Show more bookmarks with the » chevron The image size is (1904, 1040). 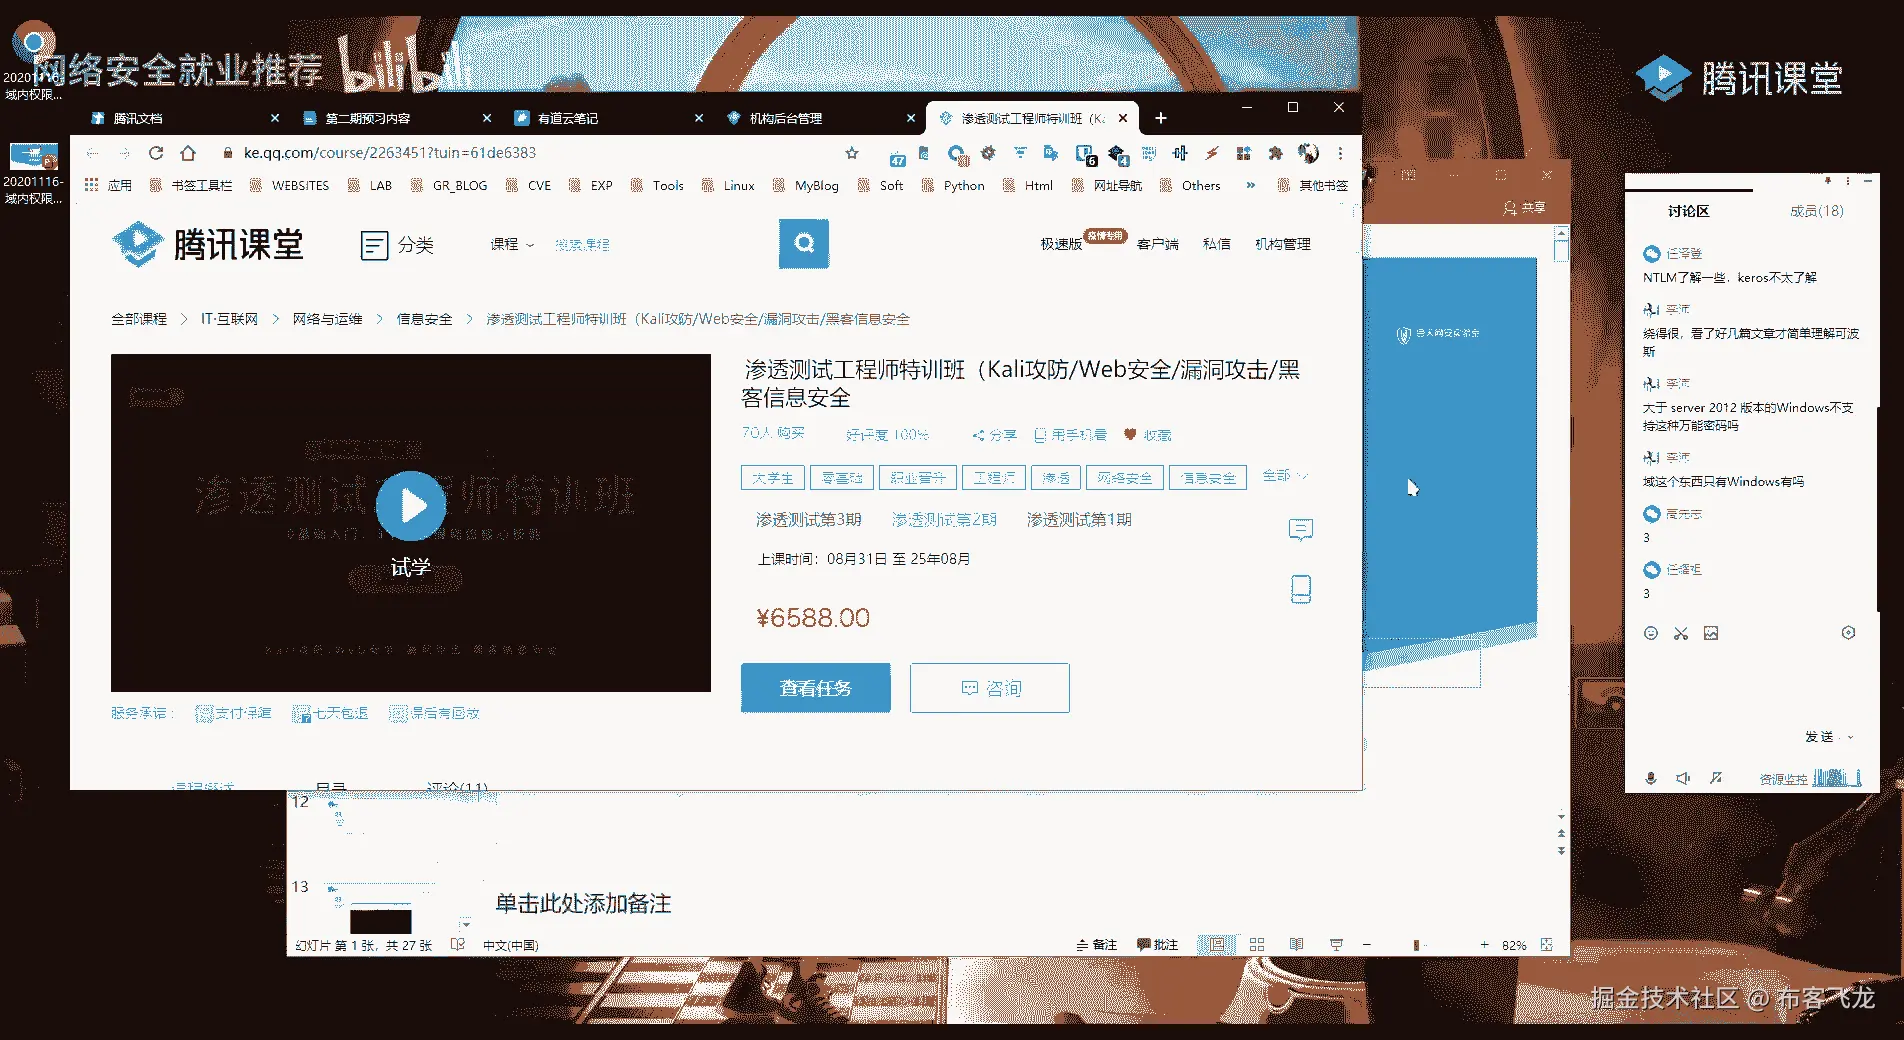tap(1250, 185)
